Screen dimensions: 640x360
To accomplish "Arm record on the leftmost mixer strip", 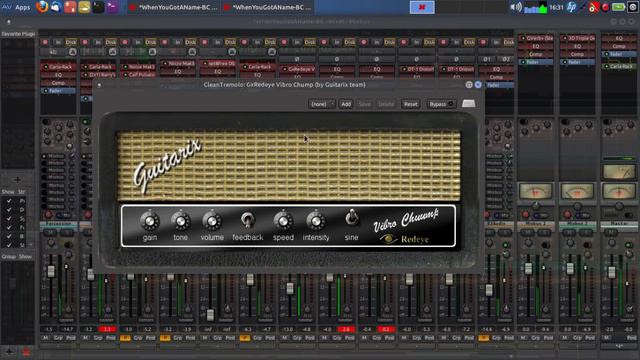I will 45,42.
